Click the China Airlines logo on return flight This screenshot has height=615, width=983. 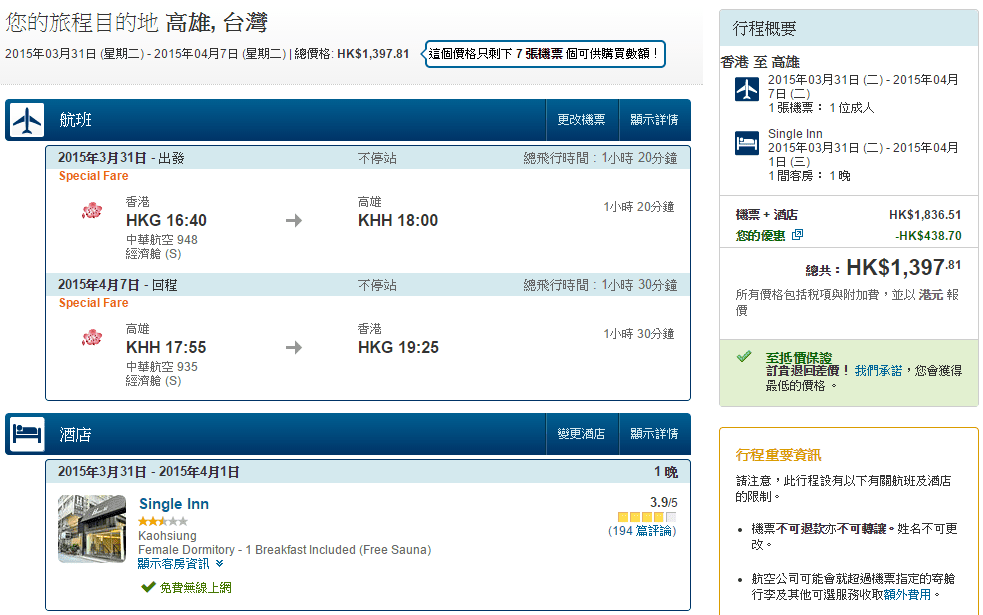pyautogui.click(x=92, y=338)
